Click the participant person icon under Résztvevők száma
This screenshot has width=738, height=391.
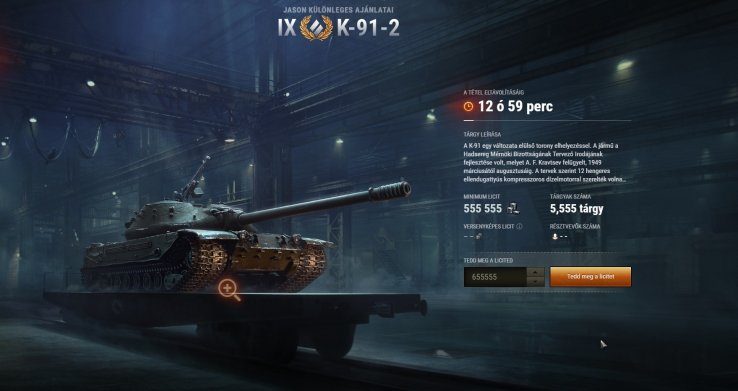[555, 237]
